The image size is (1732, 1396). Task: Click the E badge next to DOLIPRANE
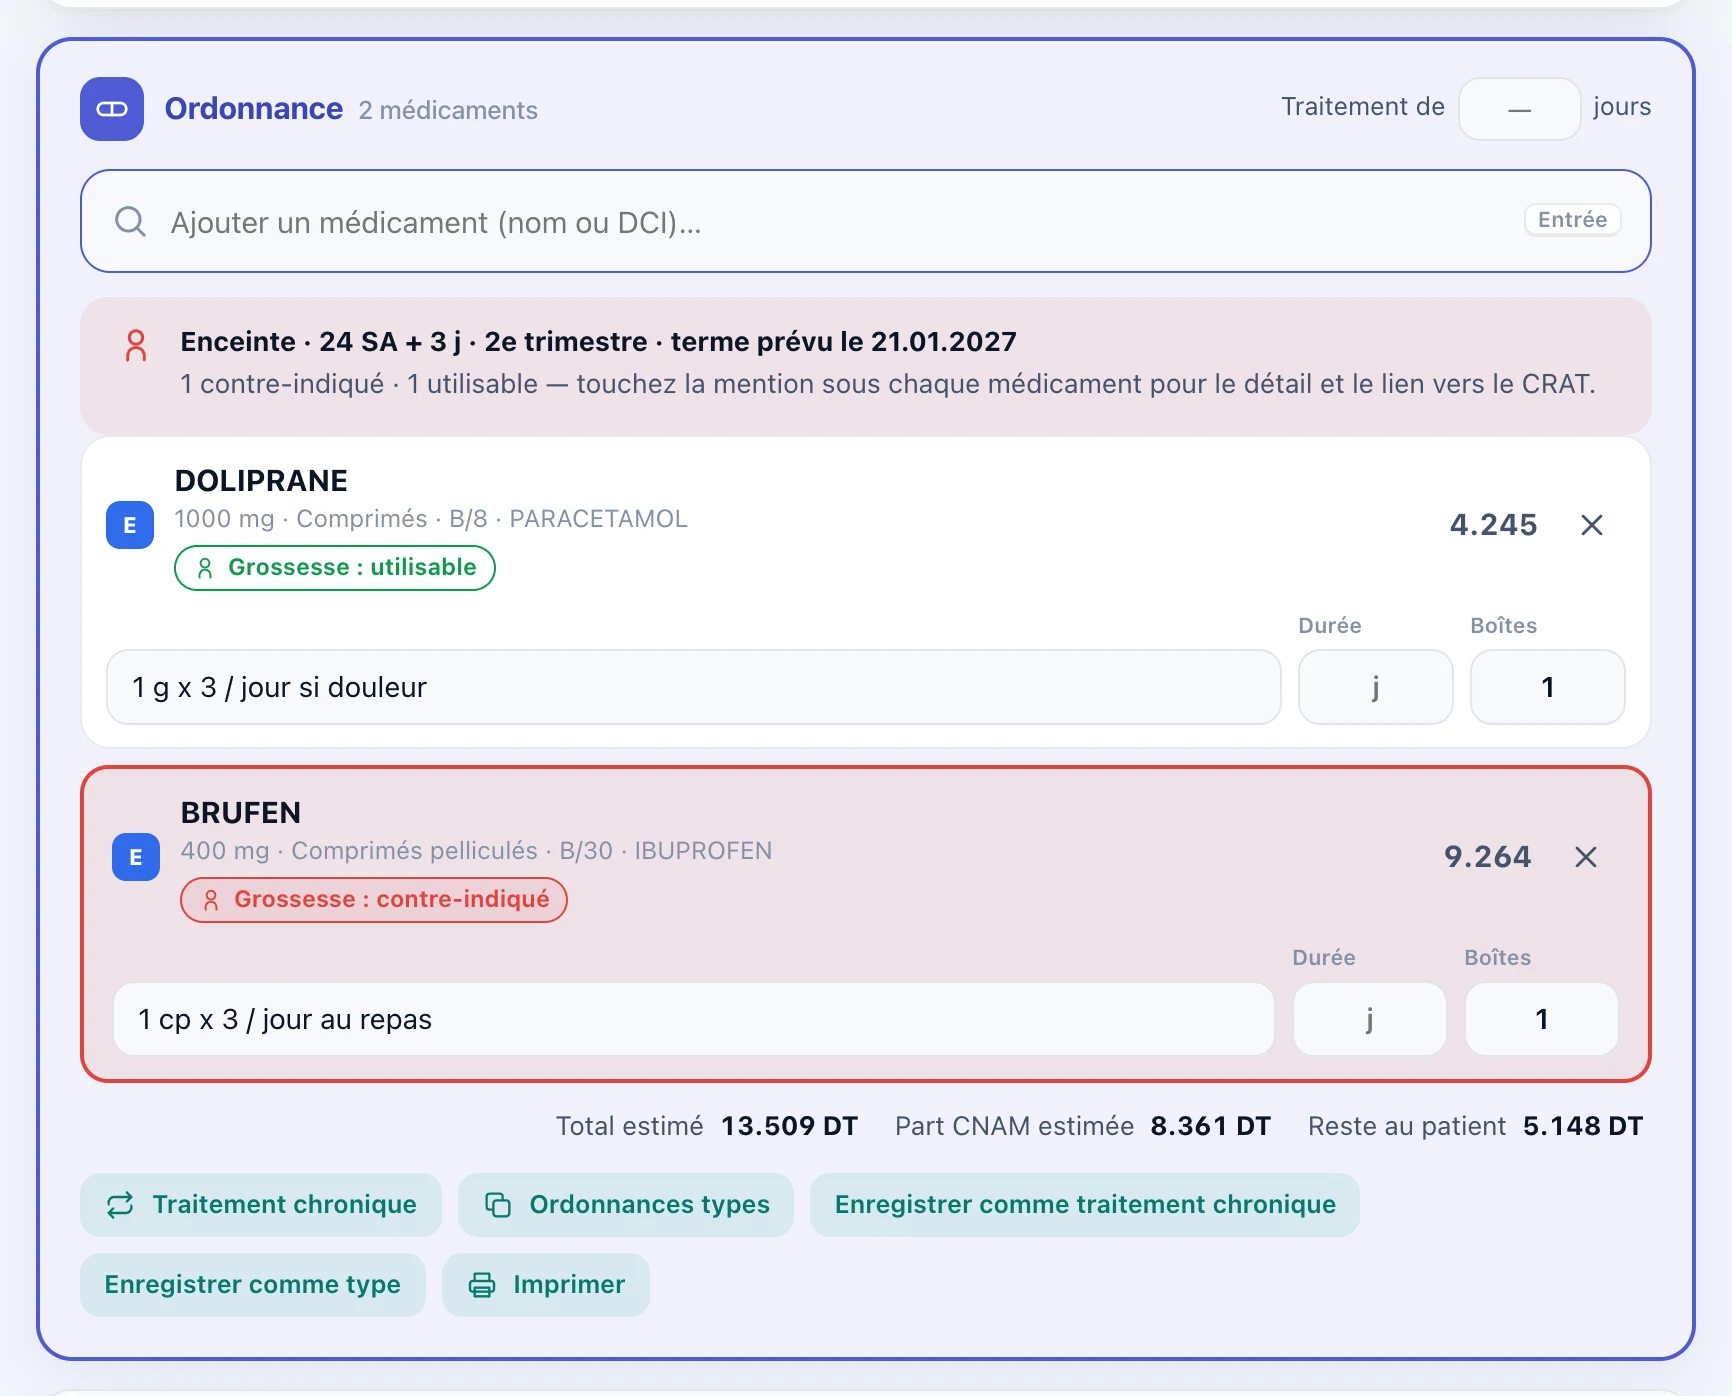(130, 525)
